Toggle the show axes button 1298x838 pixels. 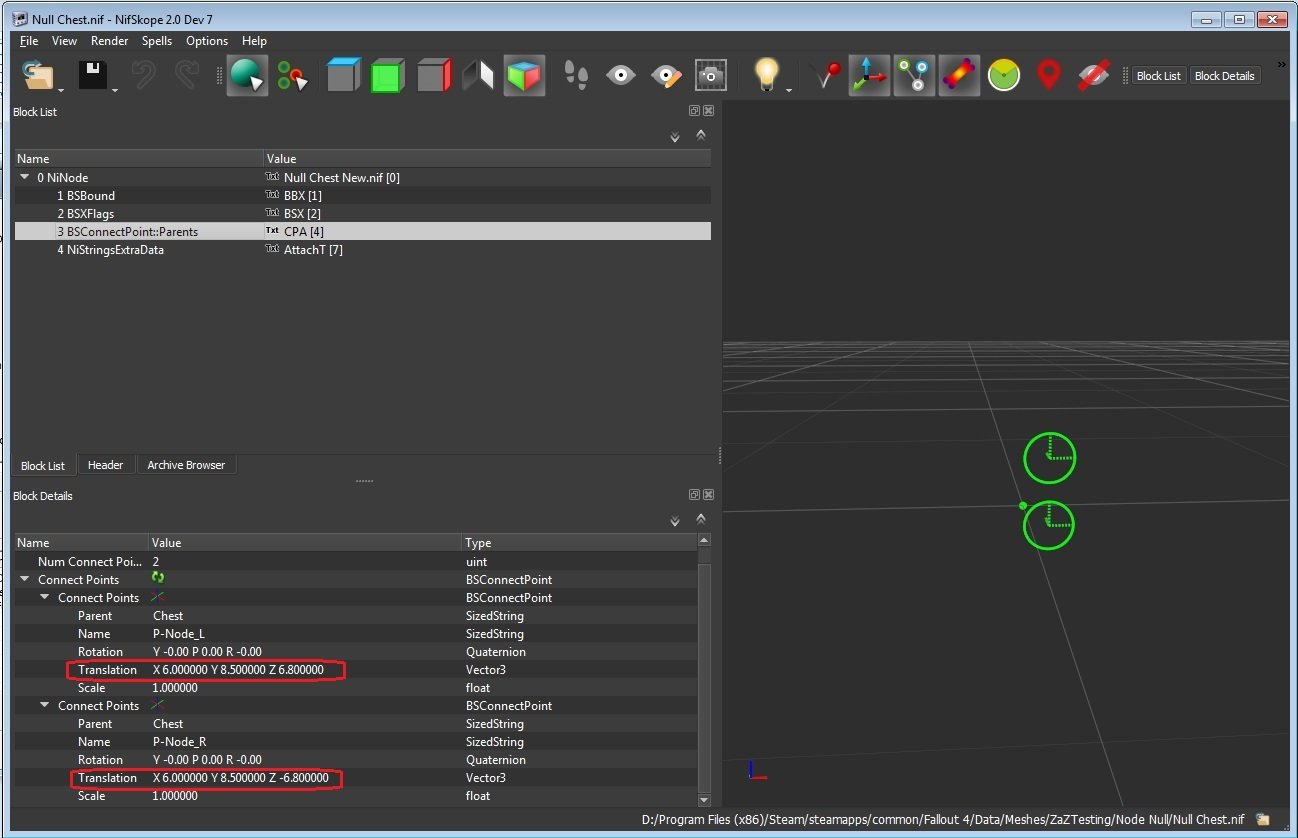click(868, 75)
